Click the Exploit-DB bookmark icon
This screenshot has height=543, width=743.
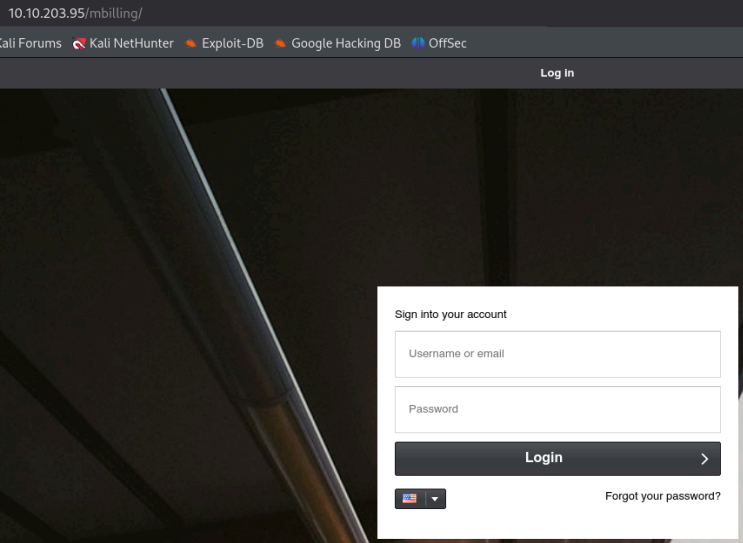click(190, 44)
